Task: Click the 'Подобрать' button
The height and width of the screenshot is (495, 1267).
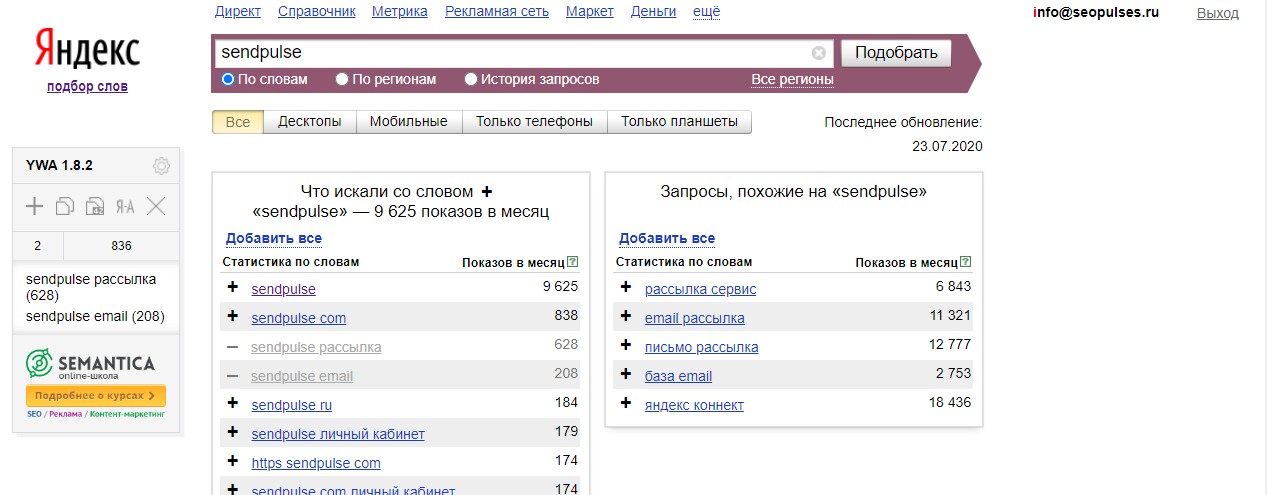Action: (896, 53)
